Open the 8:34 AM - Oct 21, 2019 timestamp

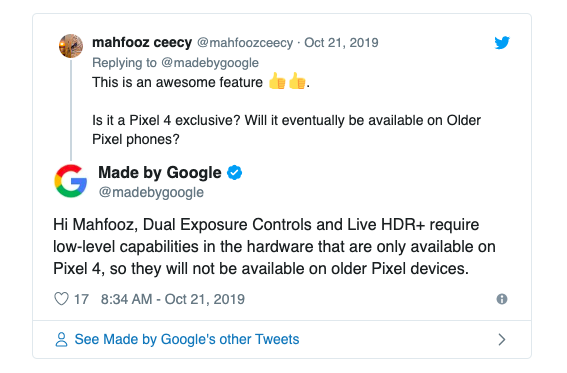pyautogui.click(x=172, y=299)
